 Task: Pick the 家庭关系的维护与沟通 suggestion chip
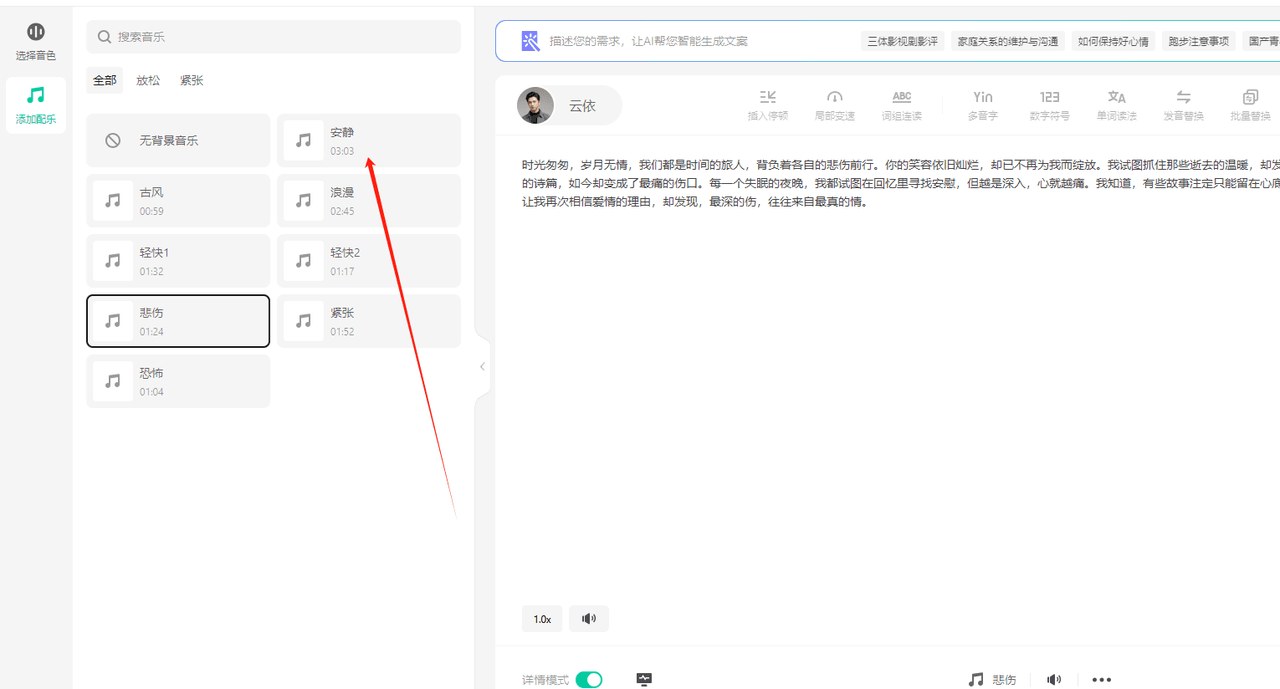(1008, 41)
